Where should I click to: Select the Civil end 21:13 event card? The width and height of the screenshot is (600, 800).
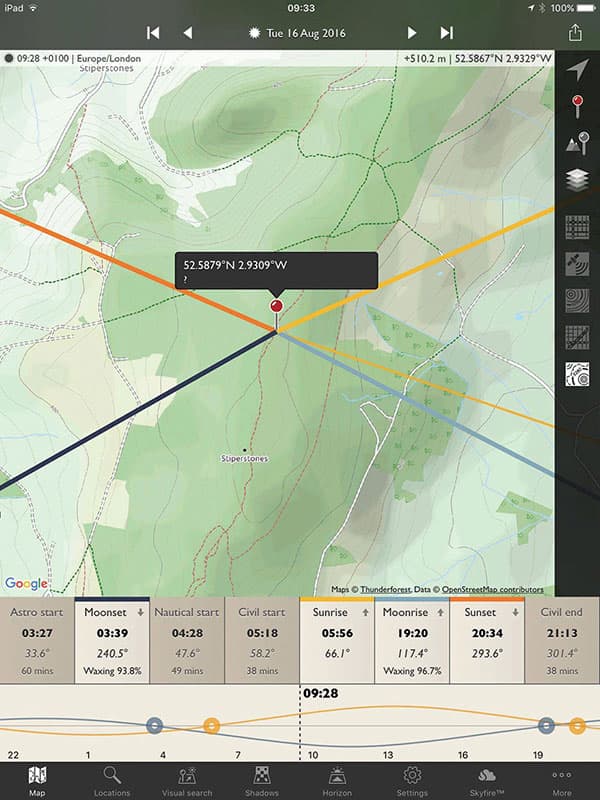click(562, 640)
